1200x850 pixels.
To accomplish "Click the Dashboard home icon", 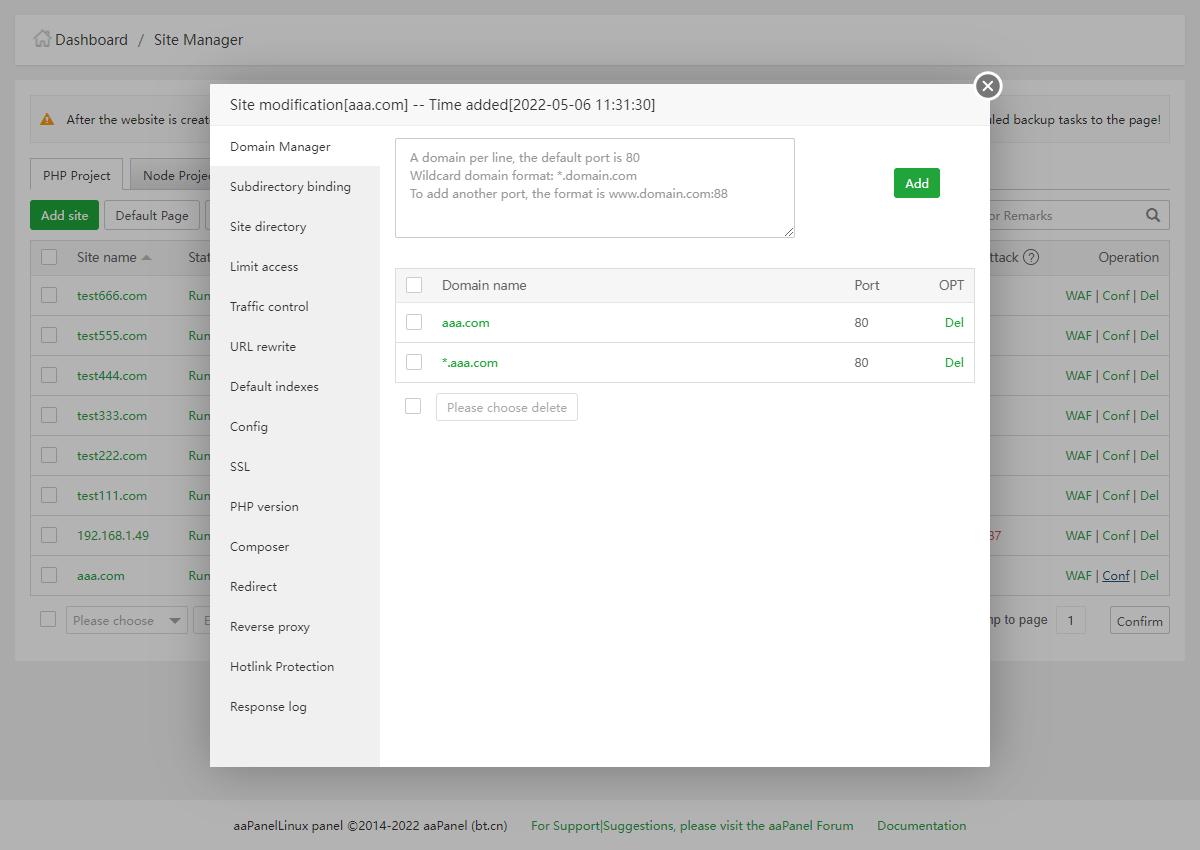I will point(42,39).
